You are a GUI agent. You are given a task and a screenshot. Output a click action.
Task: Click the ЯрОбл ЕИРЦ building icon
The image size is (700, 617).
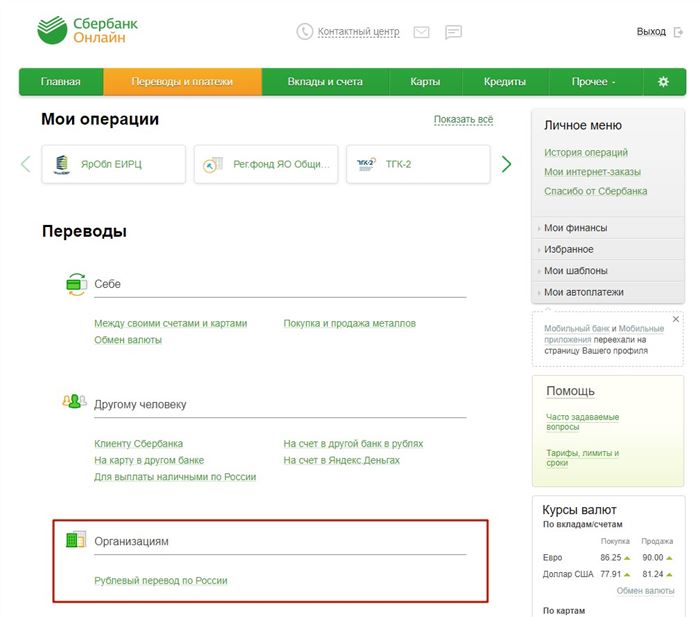tap(62, 164)
